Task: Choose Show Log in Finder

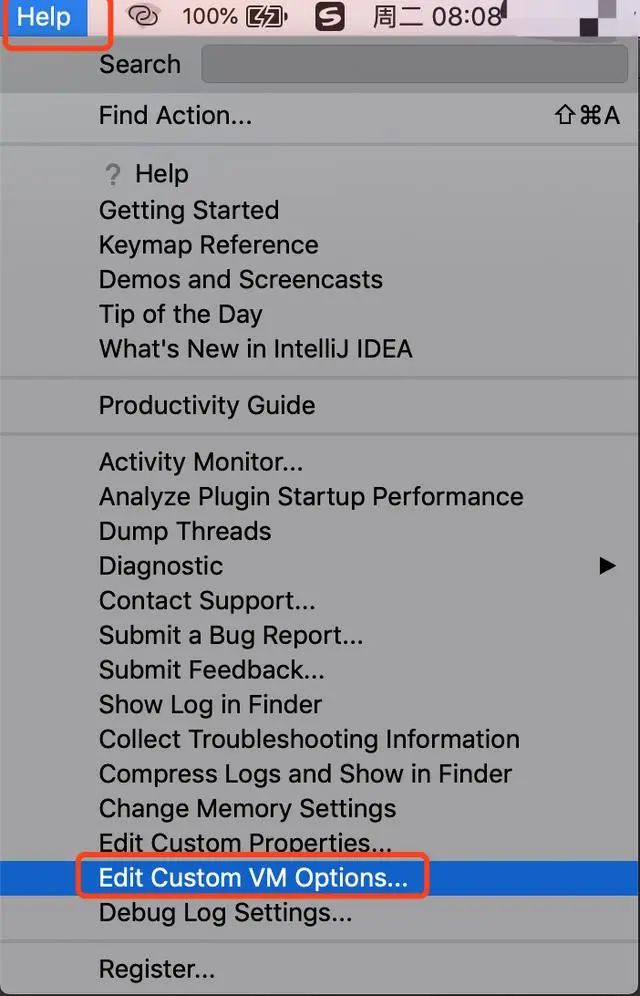Action: [x=210, y=704]
